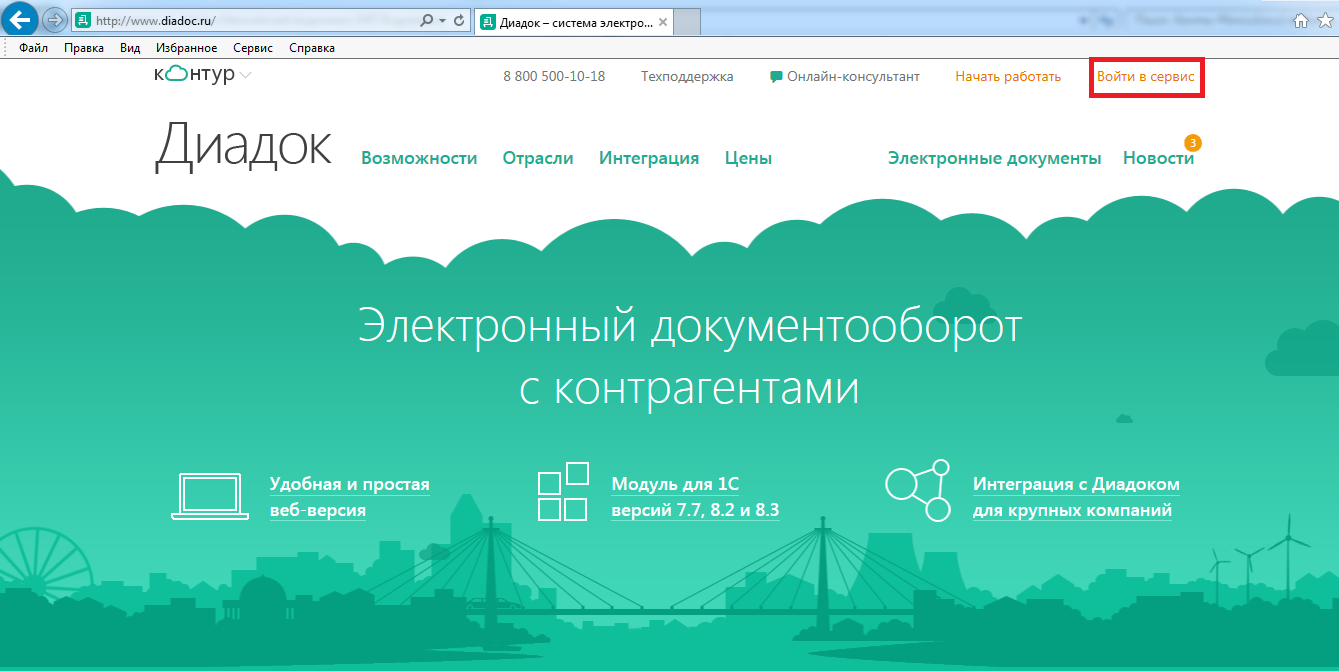This screenshot has height=671, width=1339.
Task: Open the Цены section
Action: point(748,158)
